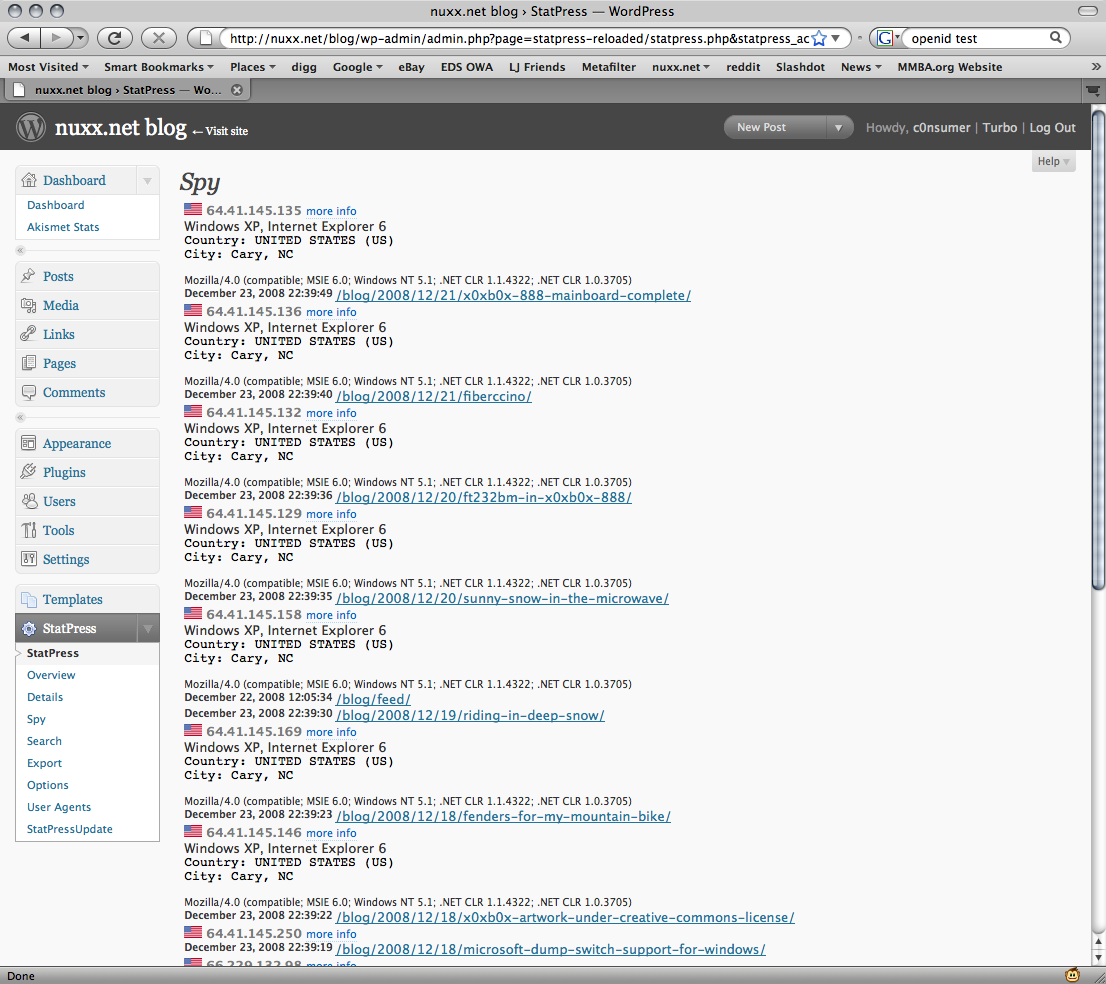Click in the browser URL address field
The image size is (1106, 984).
click(518, 38)
